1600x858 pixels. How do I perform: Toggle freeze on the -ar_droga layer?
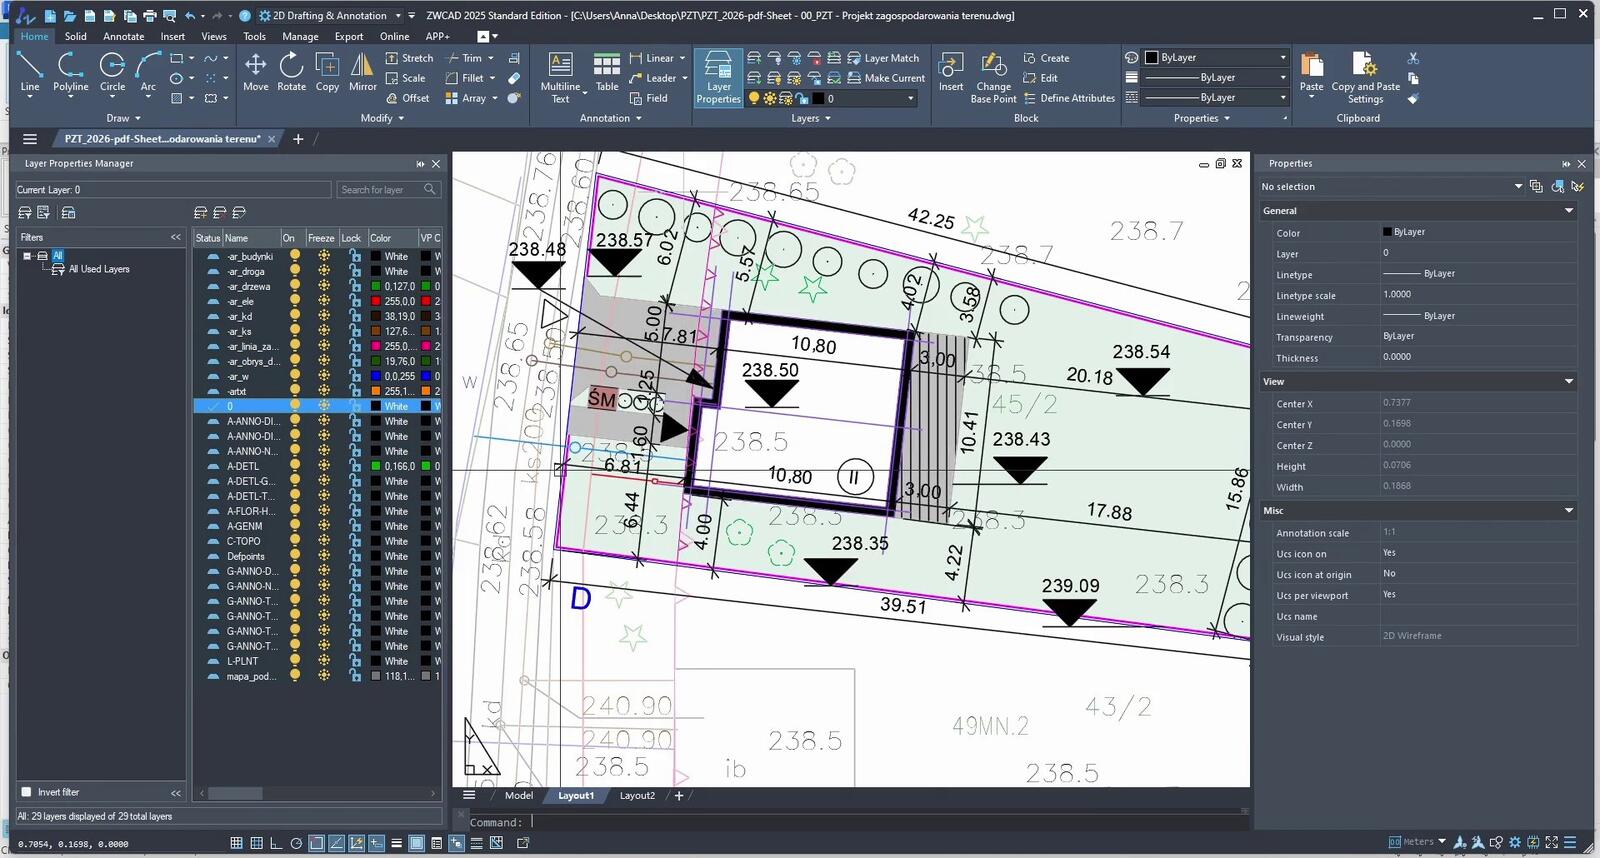(x=324, y=271)
